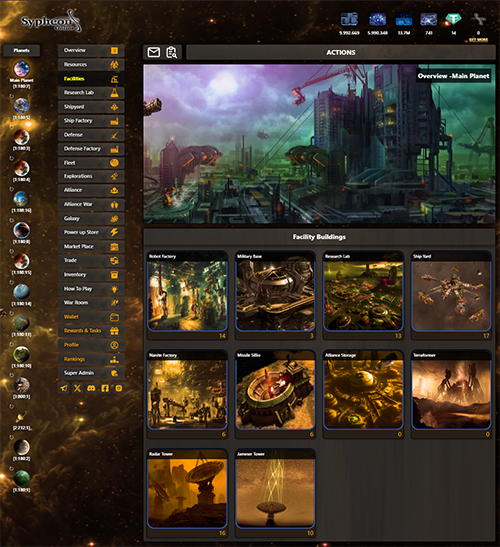This screenshot has width=500, height=547.
Task: Open the Galaxy menu item
Action: tap(91, 218)
